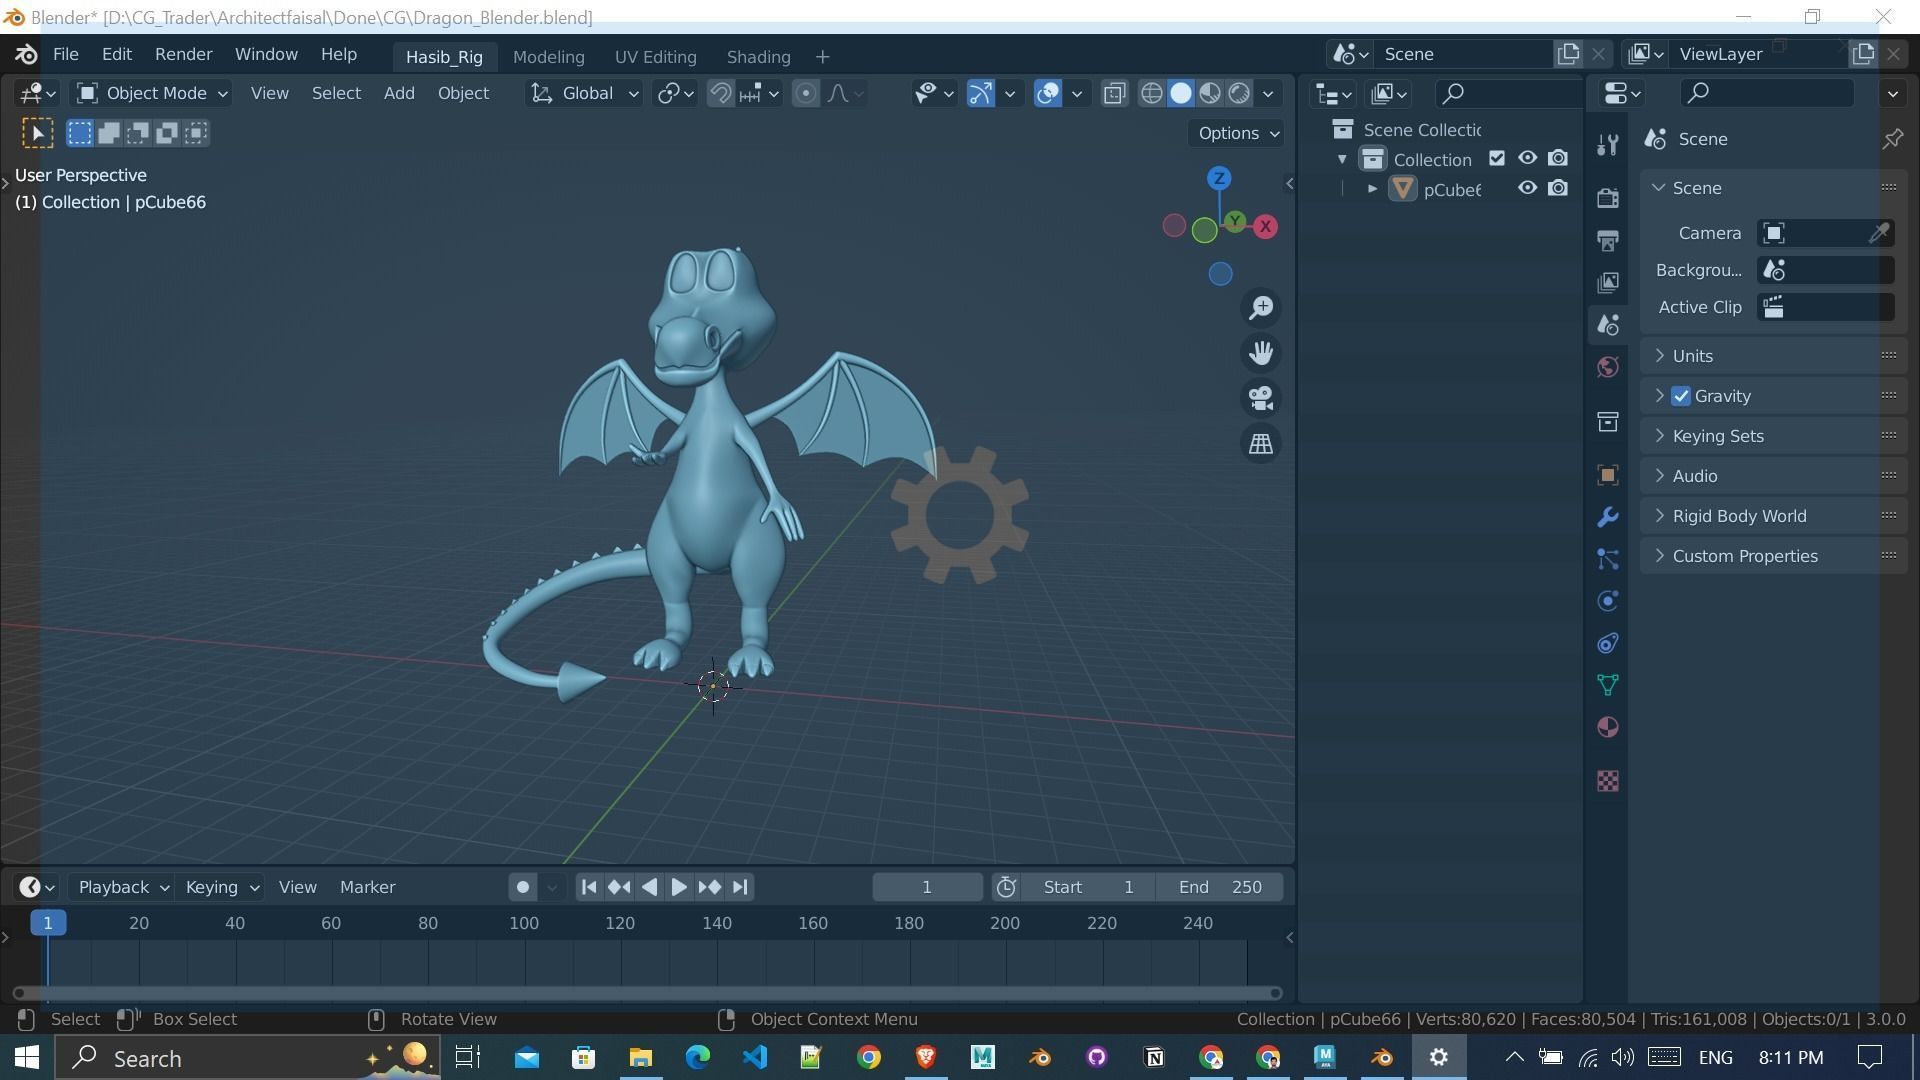Open the Render menu
The height and width of the screenshot is (1080, 1920).
(183, 55)
